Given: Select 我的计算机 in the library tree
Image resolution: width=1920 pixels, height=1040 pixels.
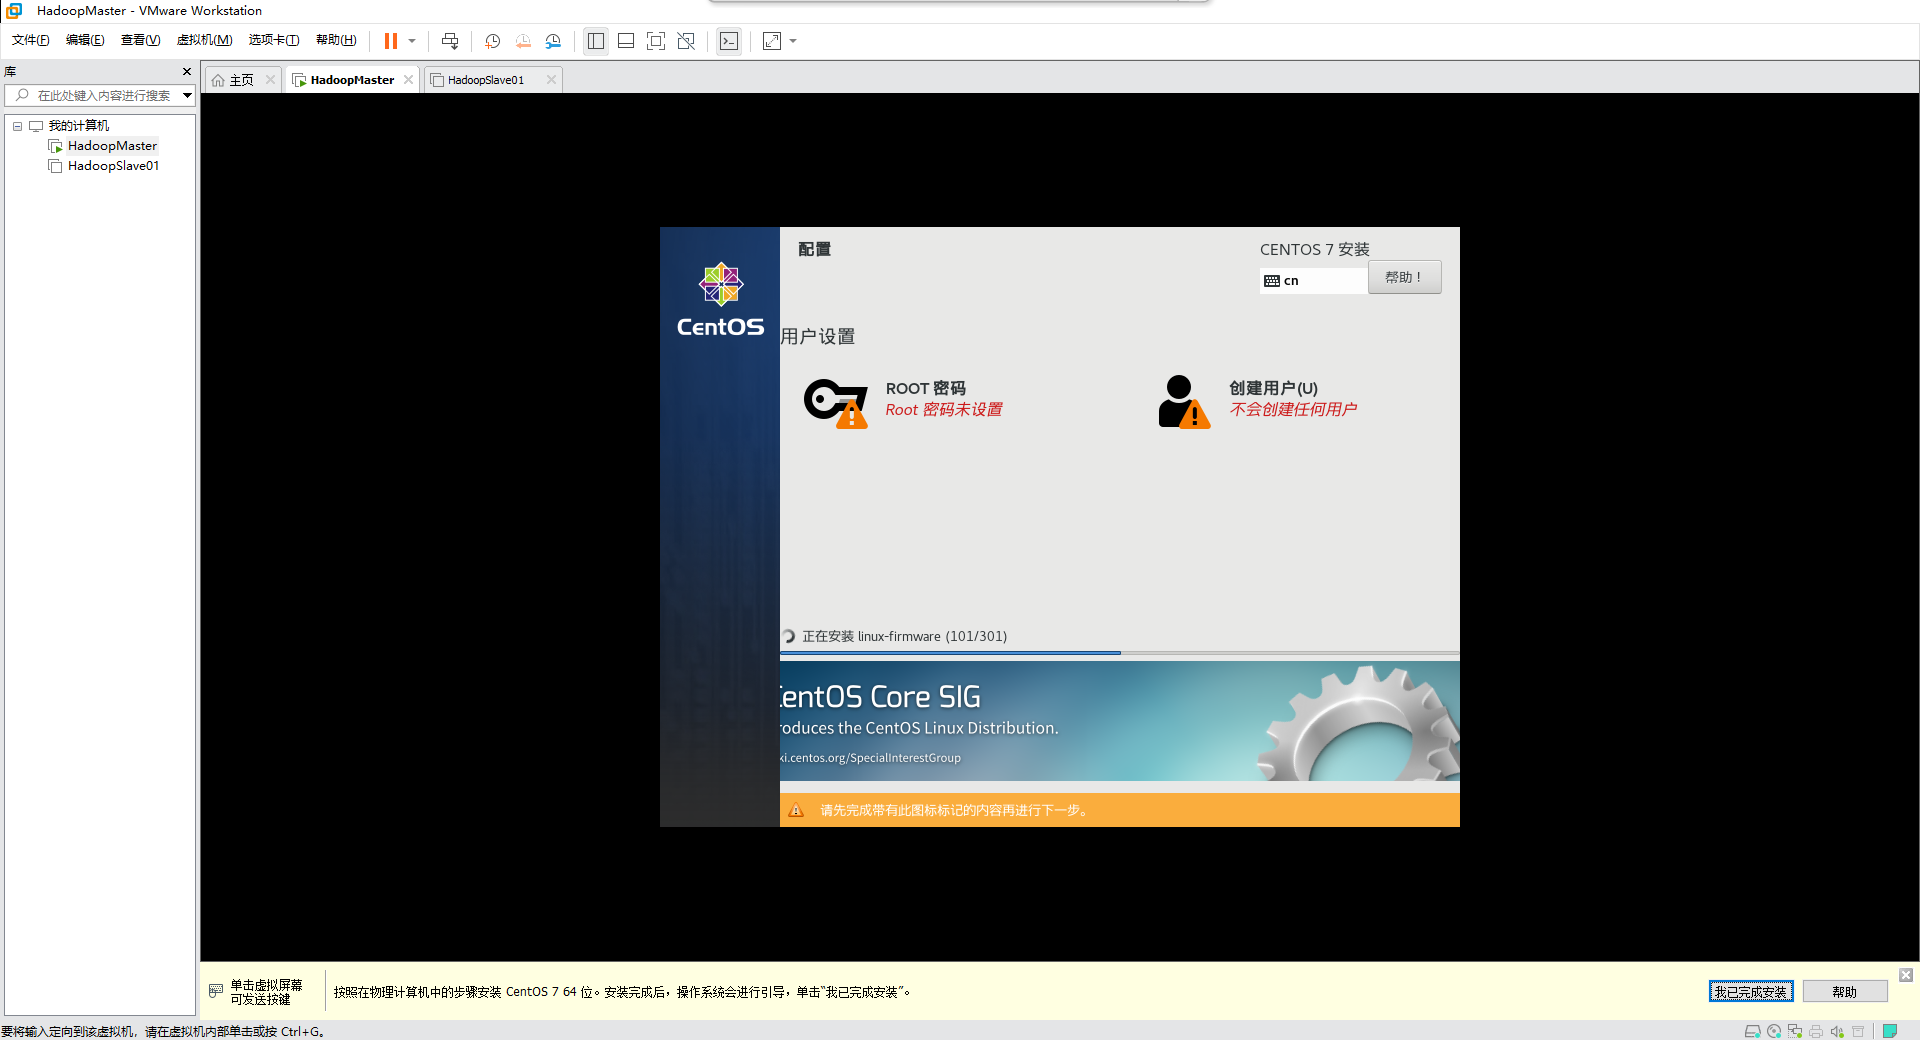Looking at the screenshot, I should pos(78,126).
